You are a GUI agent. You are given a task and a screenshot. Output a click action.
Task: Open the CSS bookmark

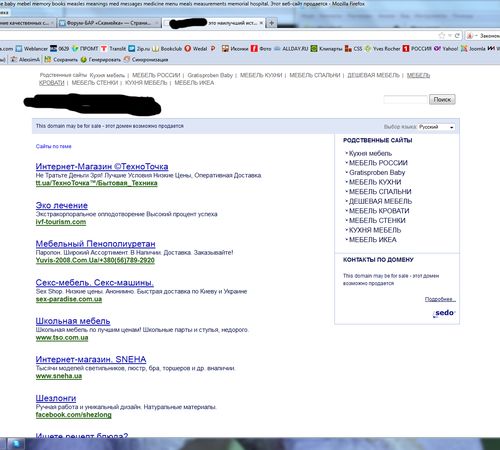[x=353, y=49]
